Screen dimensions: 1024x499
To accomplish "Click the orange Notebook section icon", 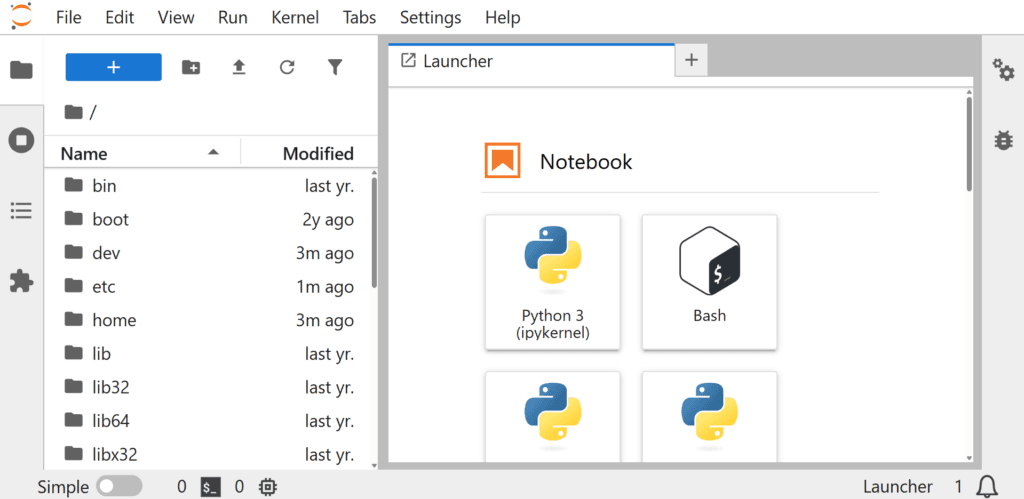I will click(502, 161).
